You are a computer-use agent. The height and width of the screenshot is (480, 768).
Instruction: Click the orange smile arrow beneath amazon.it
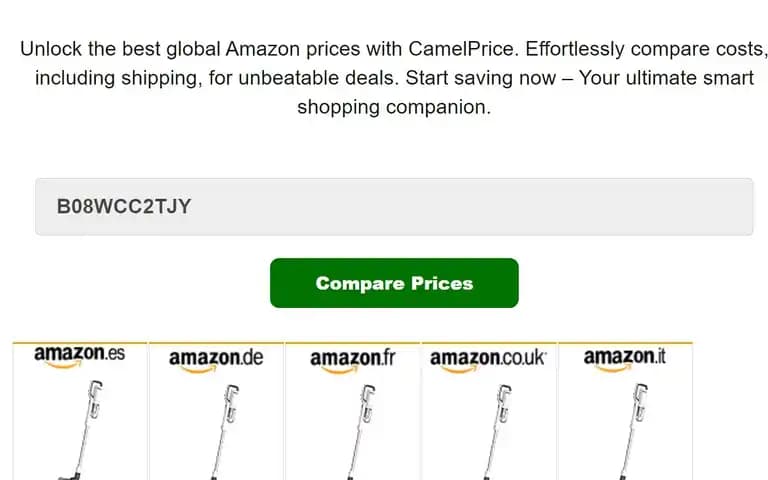point(613,369)
